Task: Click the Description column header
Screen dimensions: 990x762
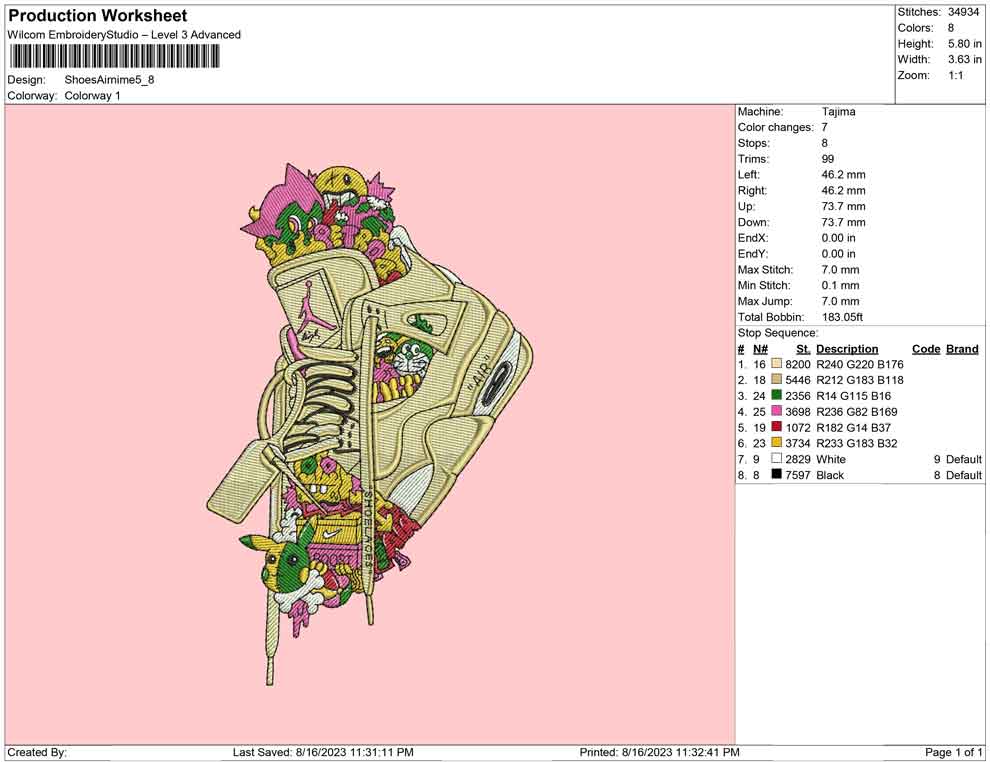Action: [x=847, y=349]
